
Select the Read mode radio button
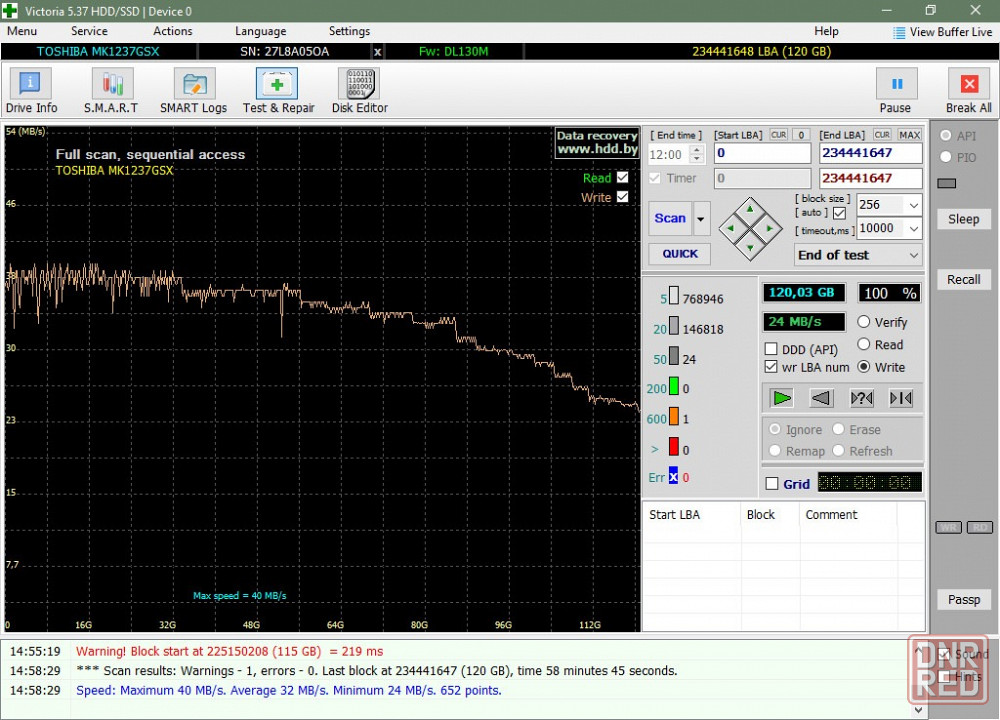pos(864,344)
